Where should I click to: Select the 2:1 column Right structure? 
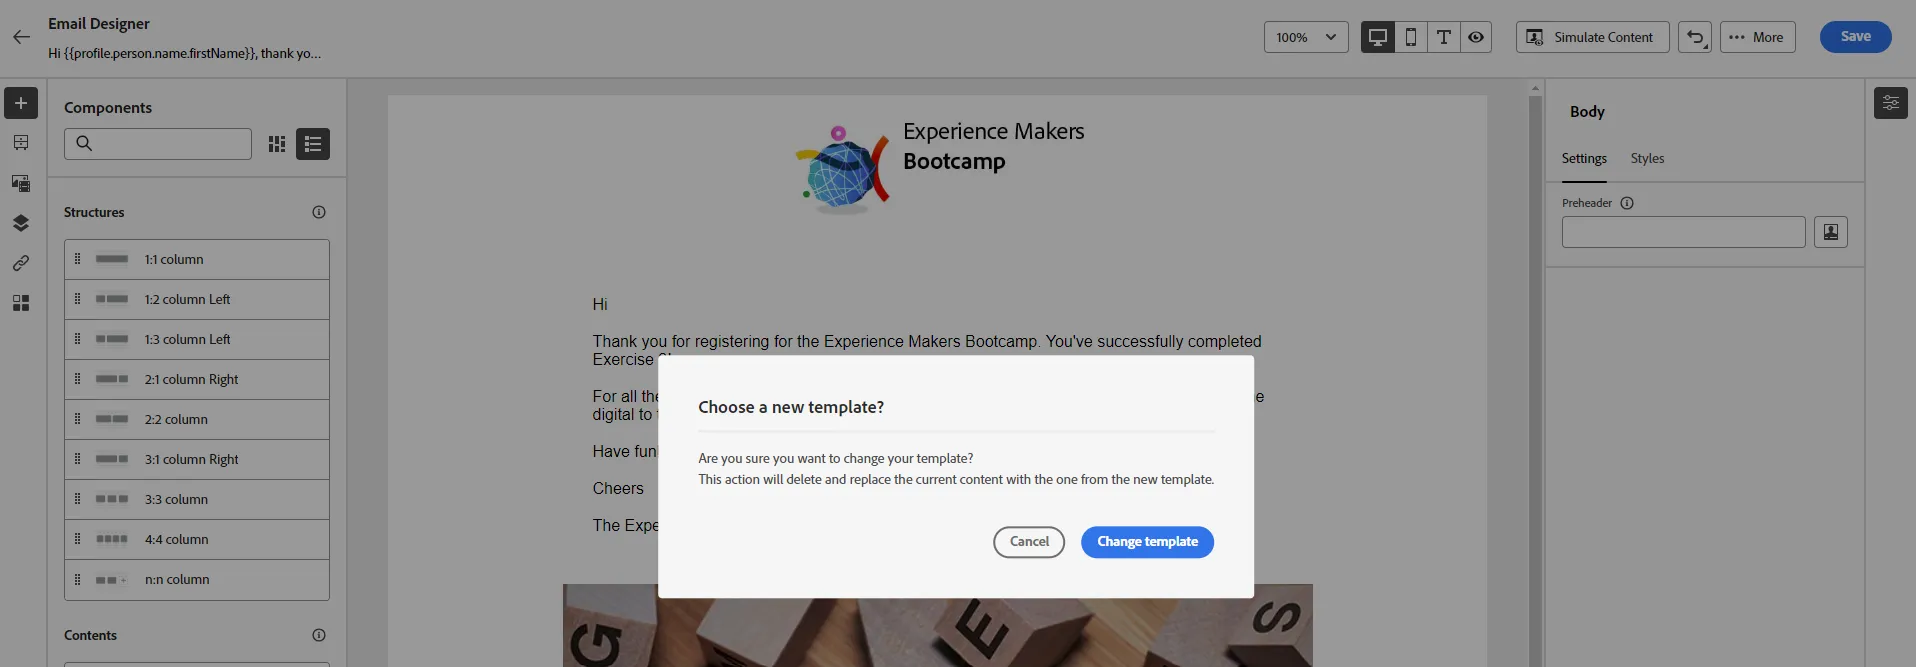(197, 380)
